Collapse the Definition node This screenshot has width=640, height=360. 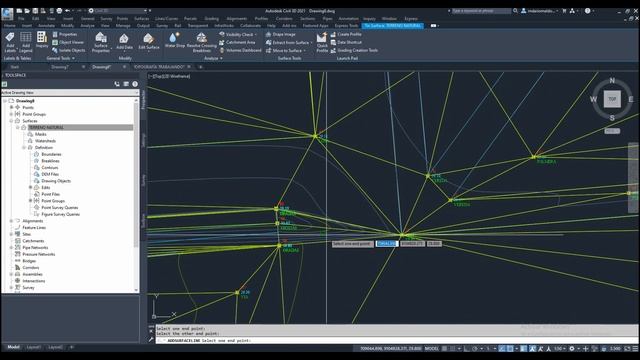click(24, 147)
